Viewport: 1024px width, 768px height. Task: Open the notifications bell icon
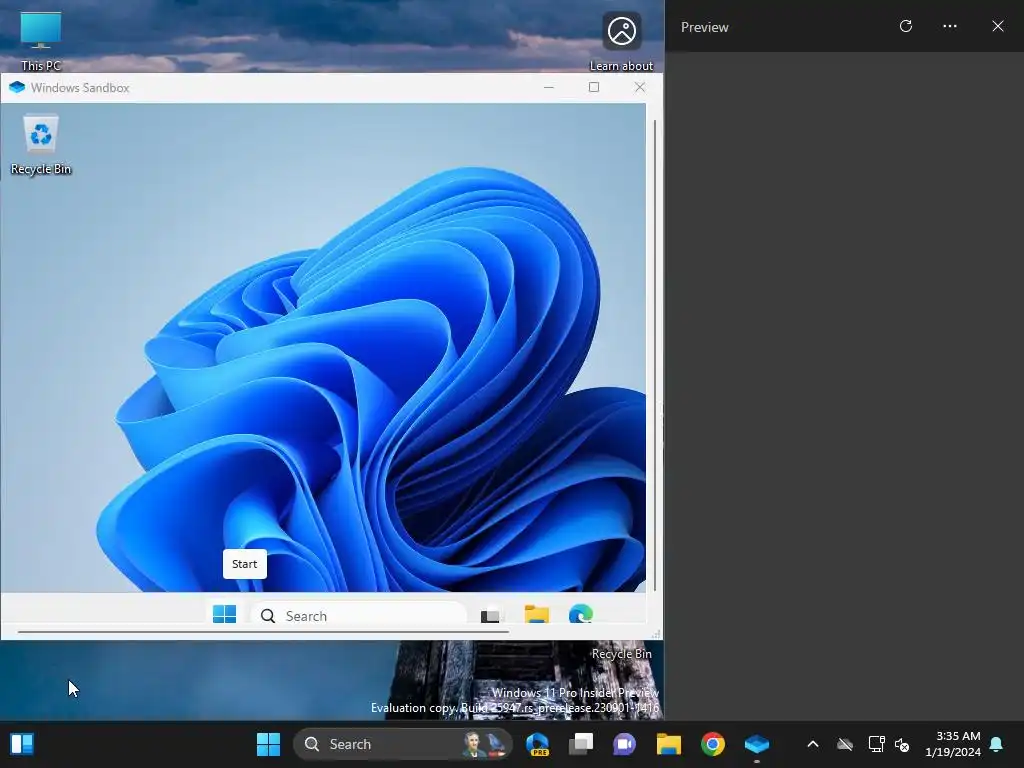pyautogui.click(x=997, y=744)
